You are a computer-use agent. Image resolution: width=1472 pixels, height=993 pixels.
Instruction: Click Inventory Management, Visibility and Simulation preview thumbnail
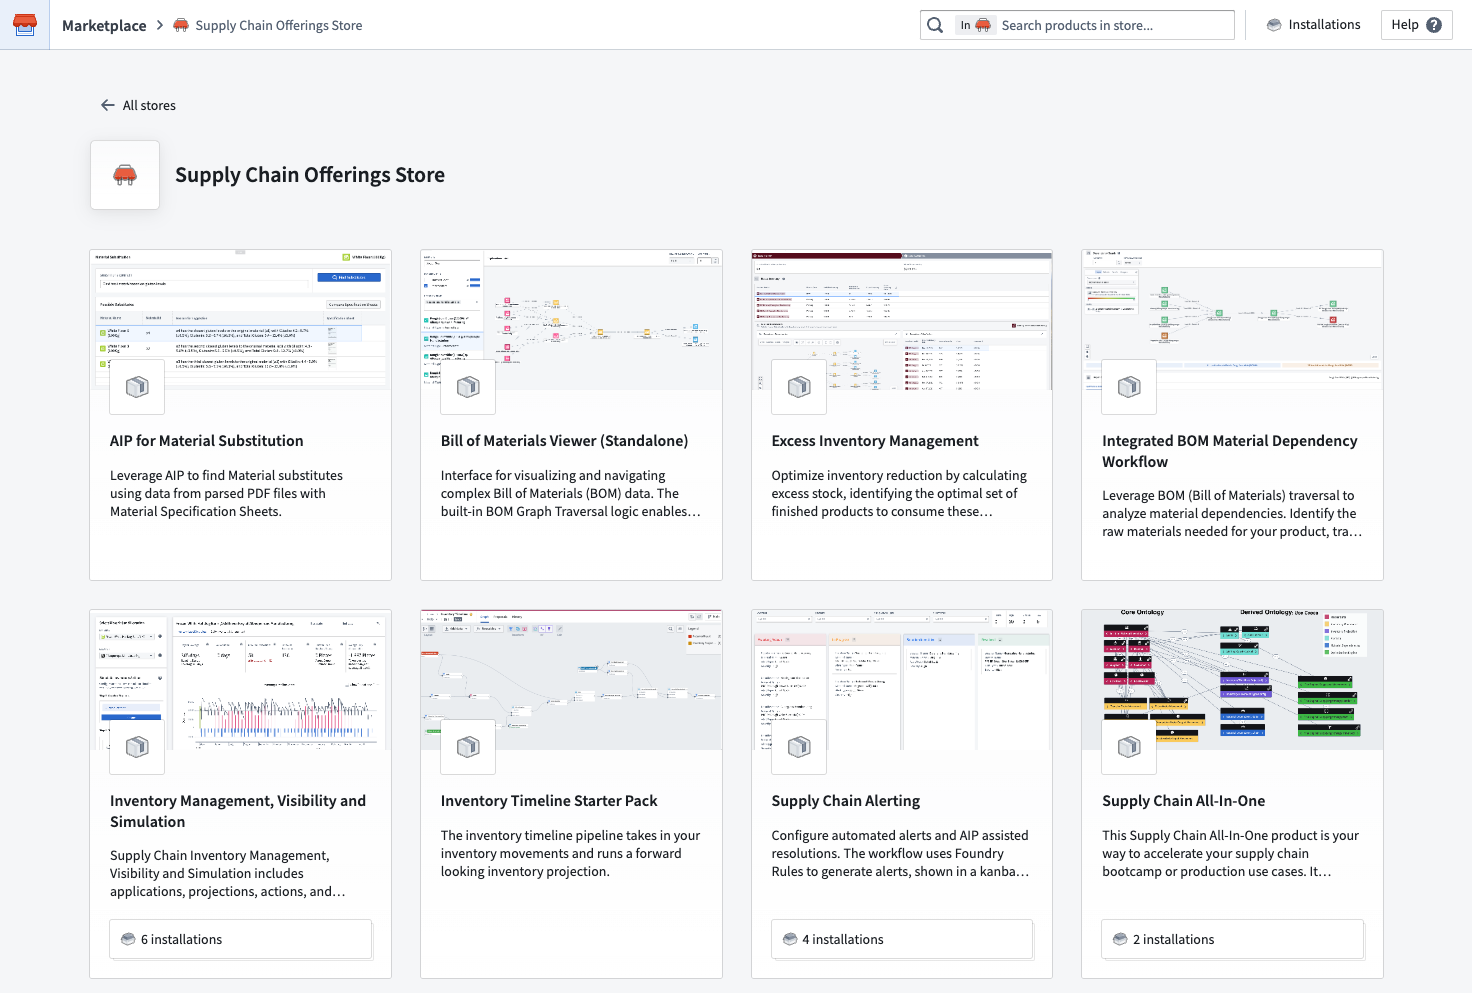[x=241, y=680]
